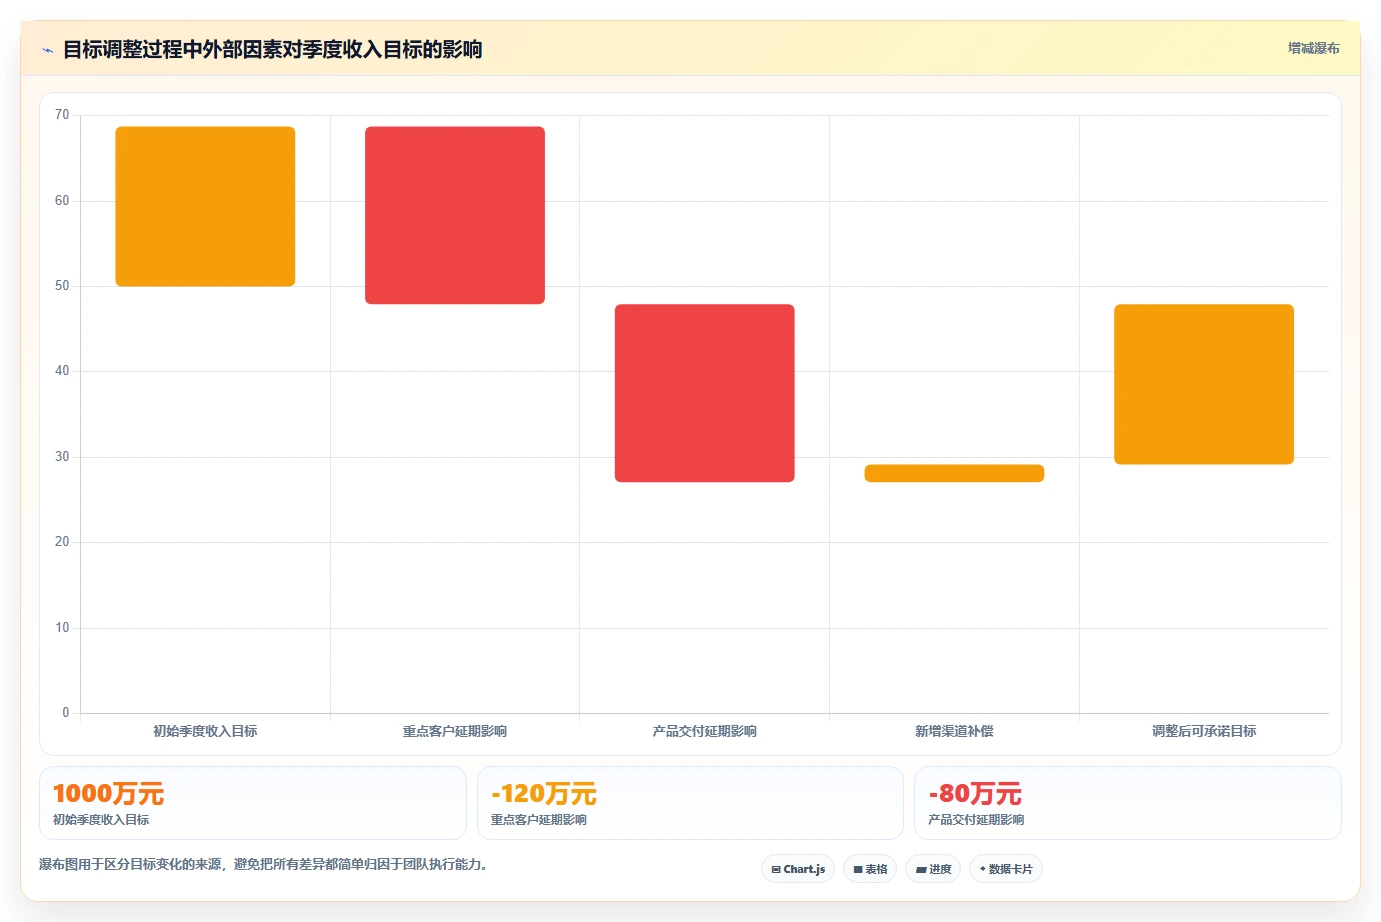Select the orange 调整后可承诺目标 bar
1381x922 pixels.
click(x=1204, y=384)
